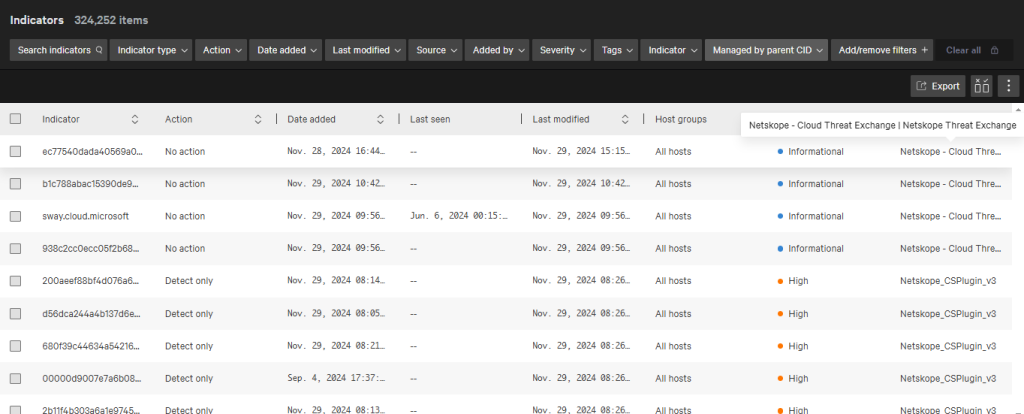1024x414 pixels.
Task: Open the Action filter dropdown
Action: pos(221,50)
